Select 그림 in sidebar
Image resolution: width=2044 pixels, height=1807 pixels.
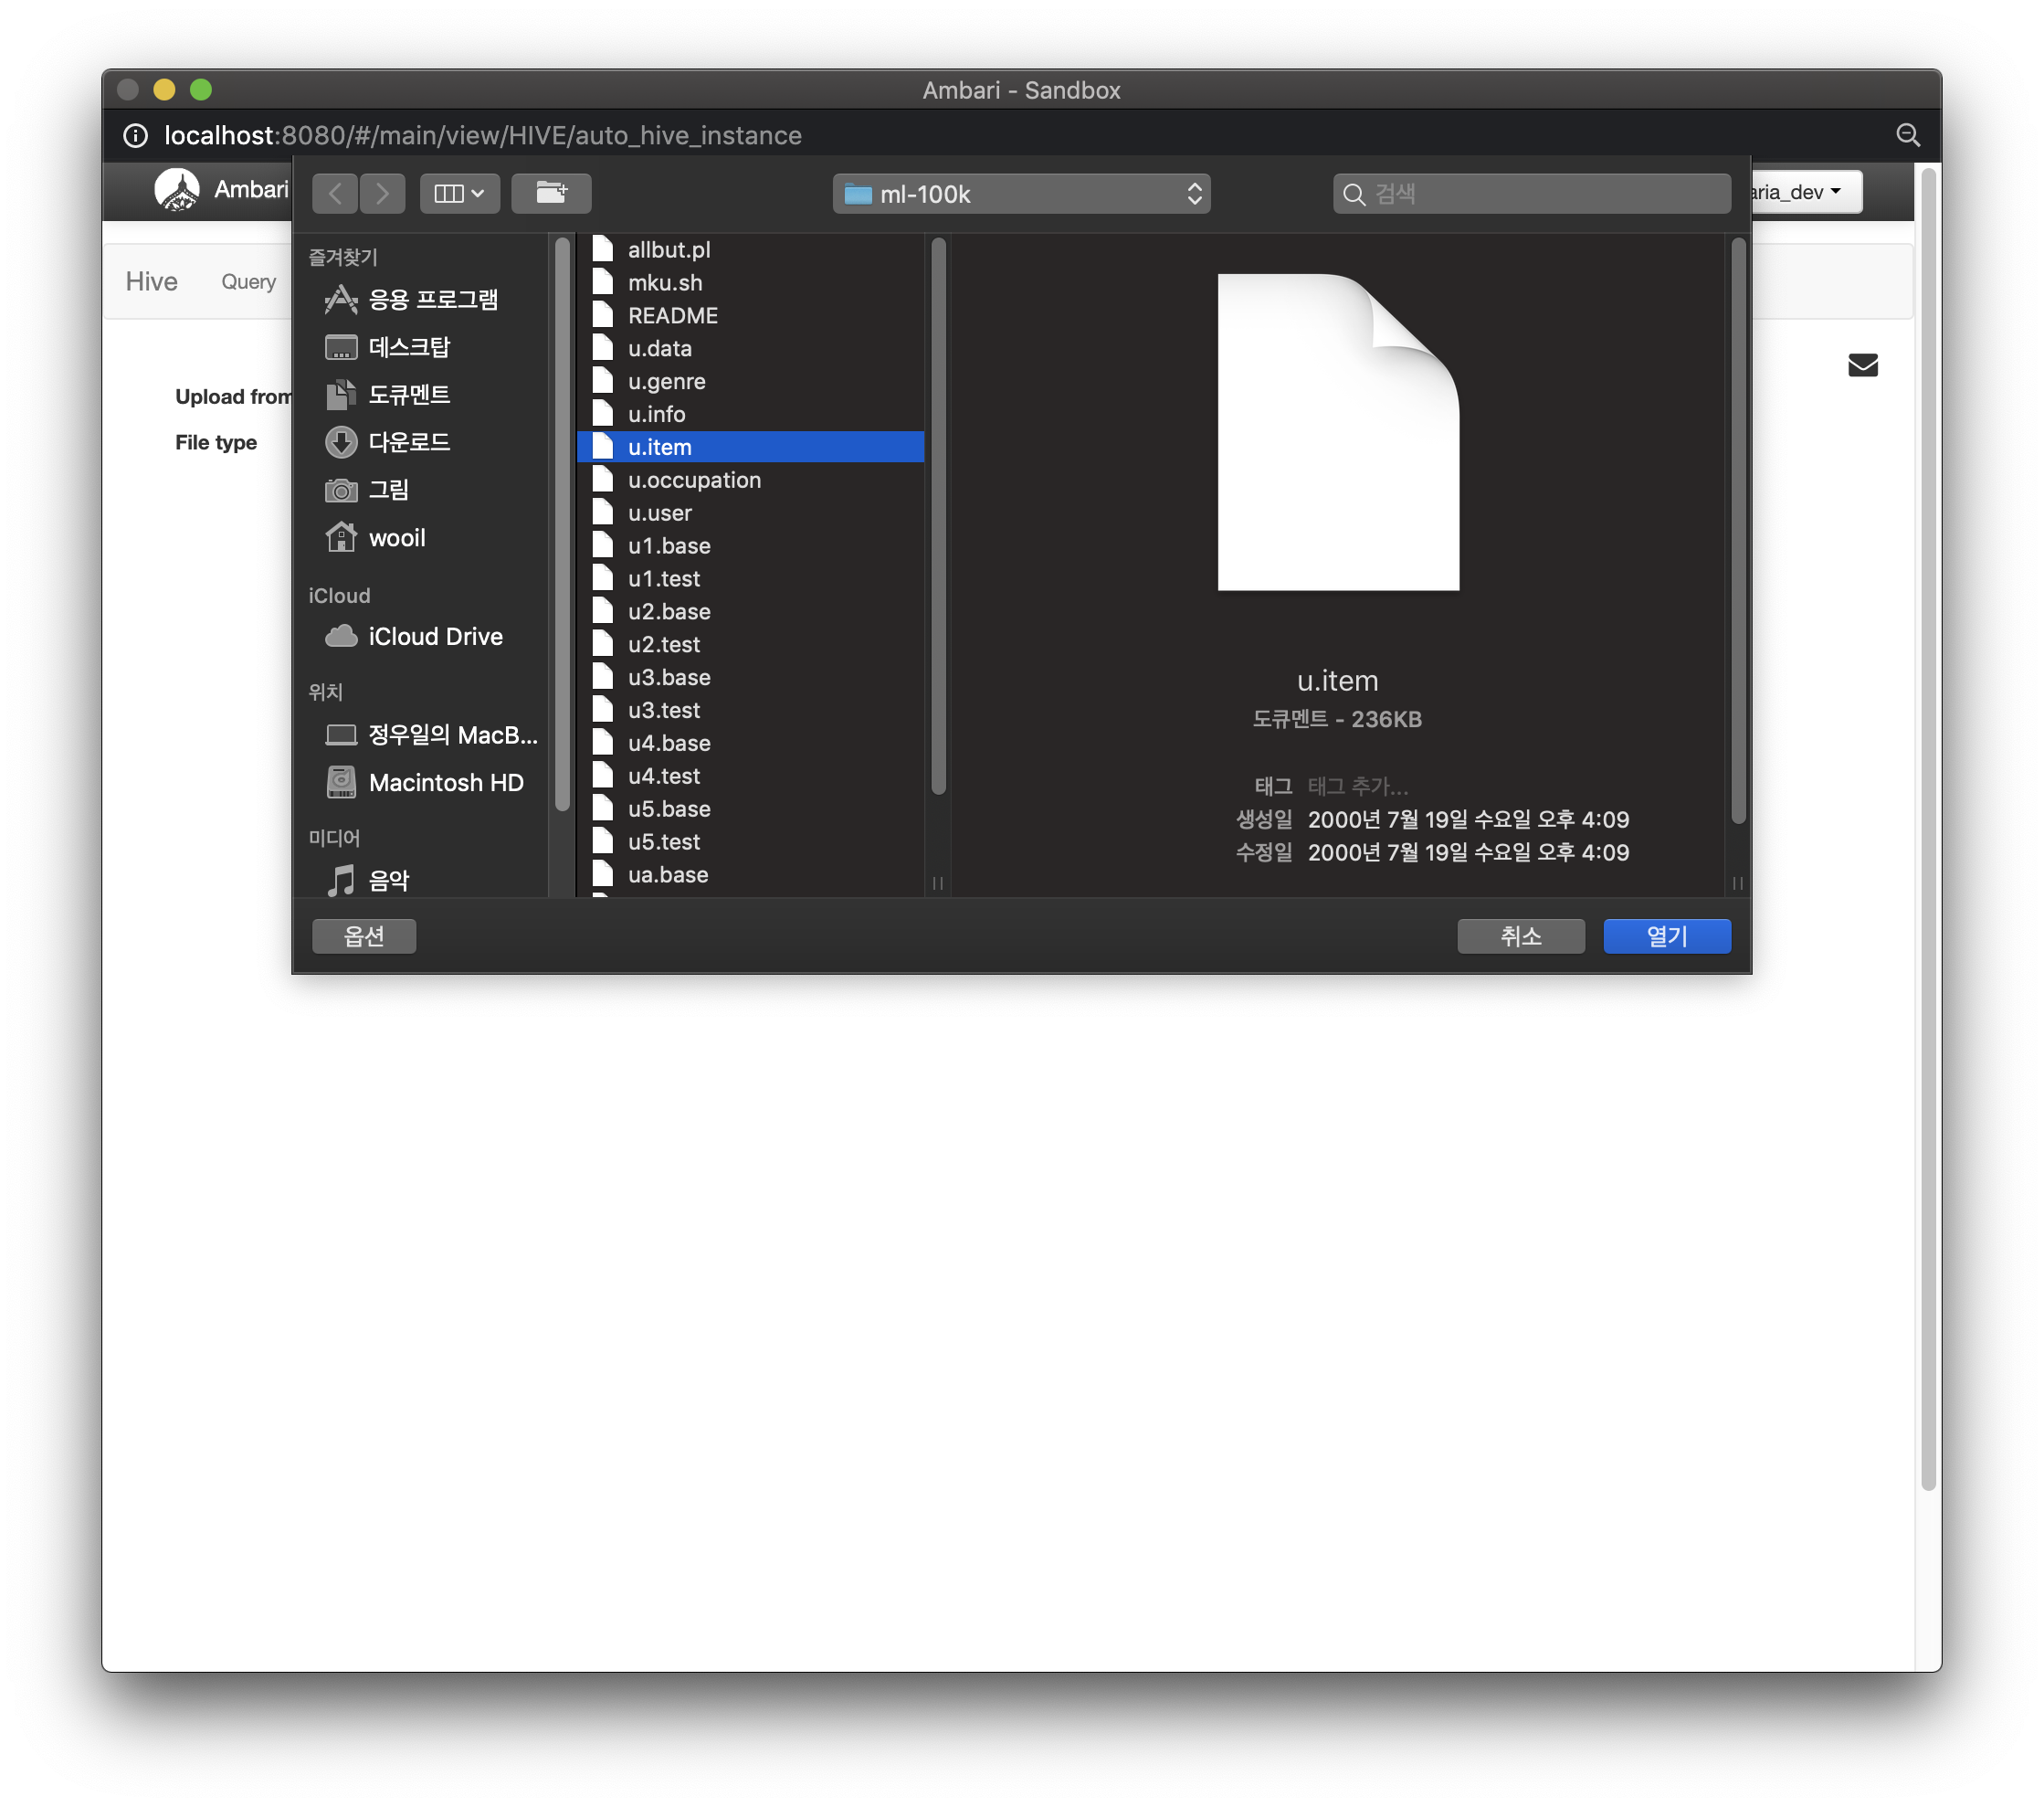(x=368, y=490)
